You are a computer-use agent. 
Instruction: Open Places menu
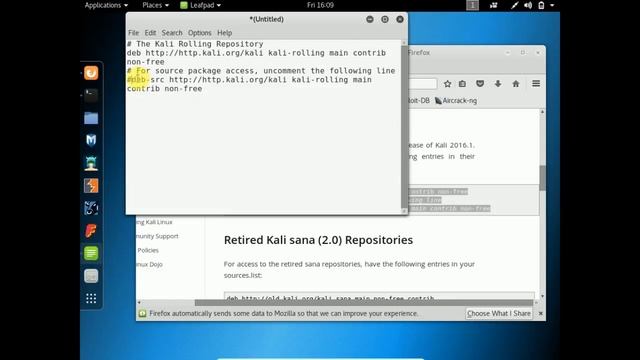(x=155, y=5)
